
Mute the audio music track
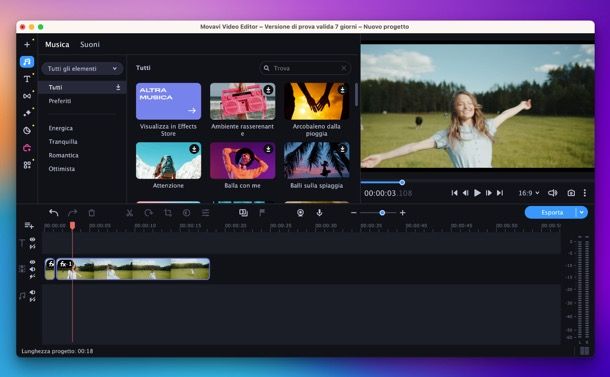(33, 292)
